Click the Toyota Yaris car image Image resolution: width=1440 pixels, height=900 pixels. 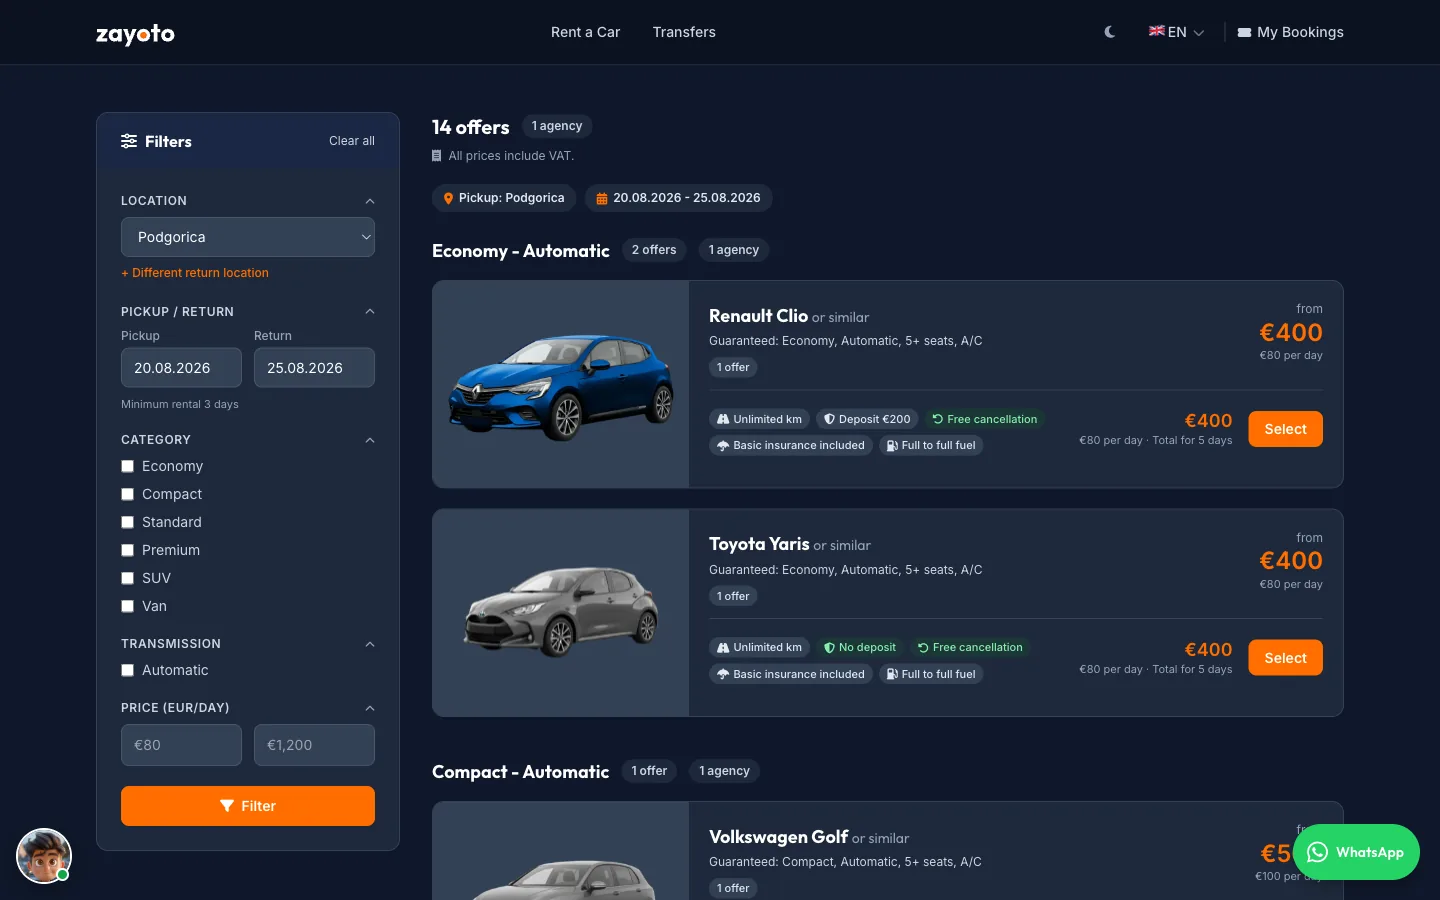point(561,613)
